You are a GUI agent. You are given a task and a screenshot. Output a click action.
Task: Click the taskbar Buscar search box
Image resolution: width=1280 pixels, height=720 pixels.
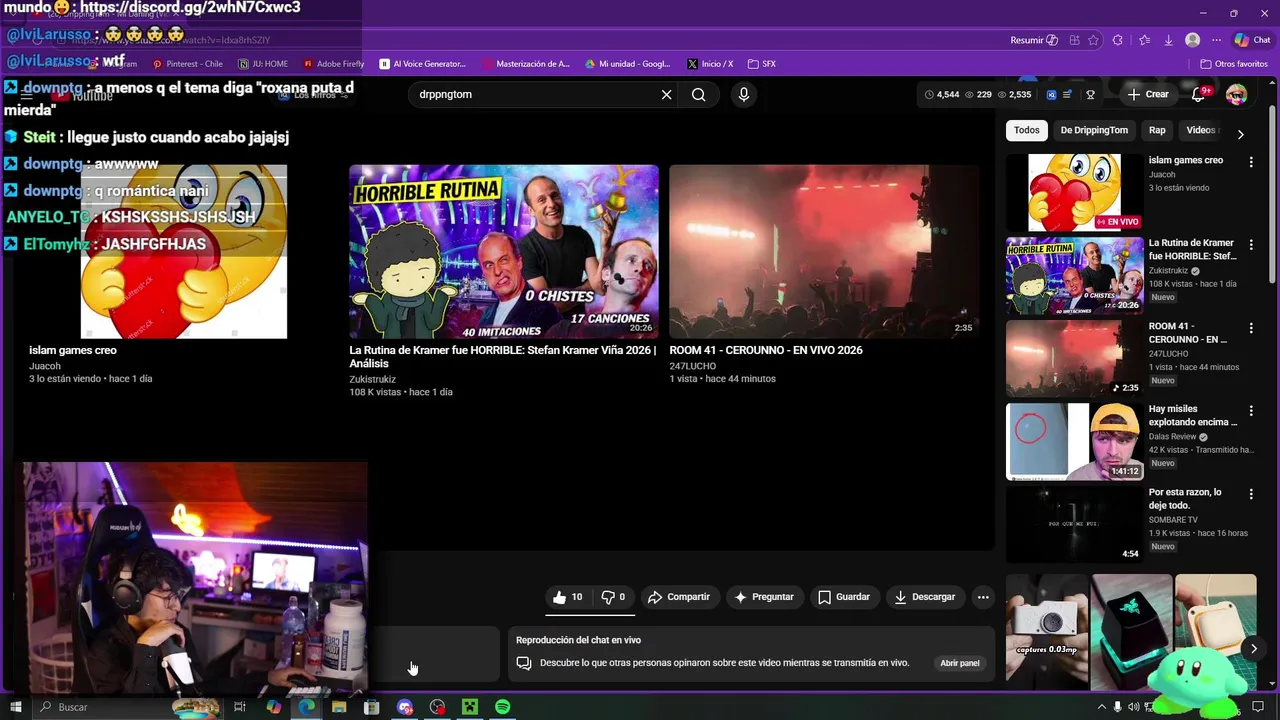coord(128,707)
